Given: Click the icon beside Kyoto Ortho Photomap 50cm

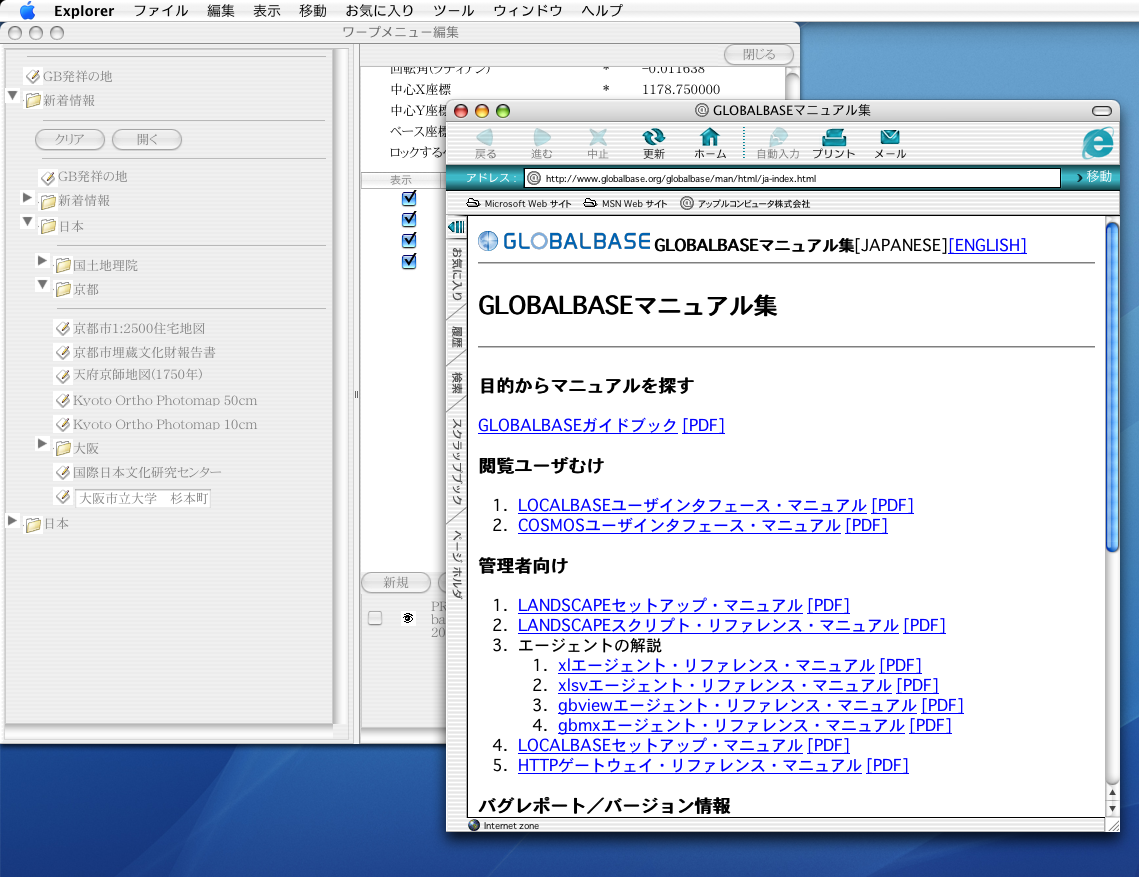Looking at the screenshot, I should click(63, 400).
